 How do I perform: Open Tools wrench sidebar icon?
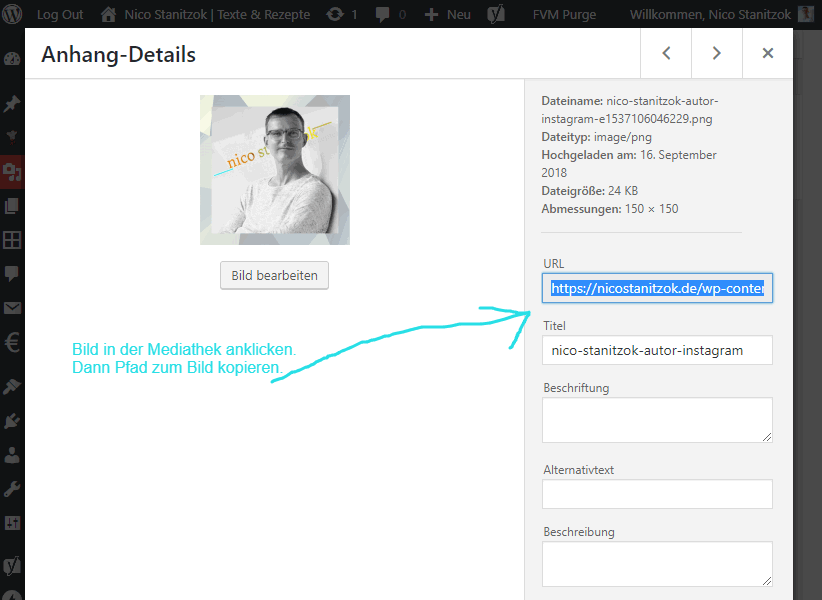(12, 489)
